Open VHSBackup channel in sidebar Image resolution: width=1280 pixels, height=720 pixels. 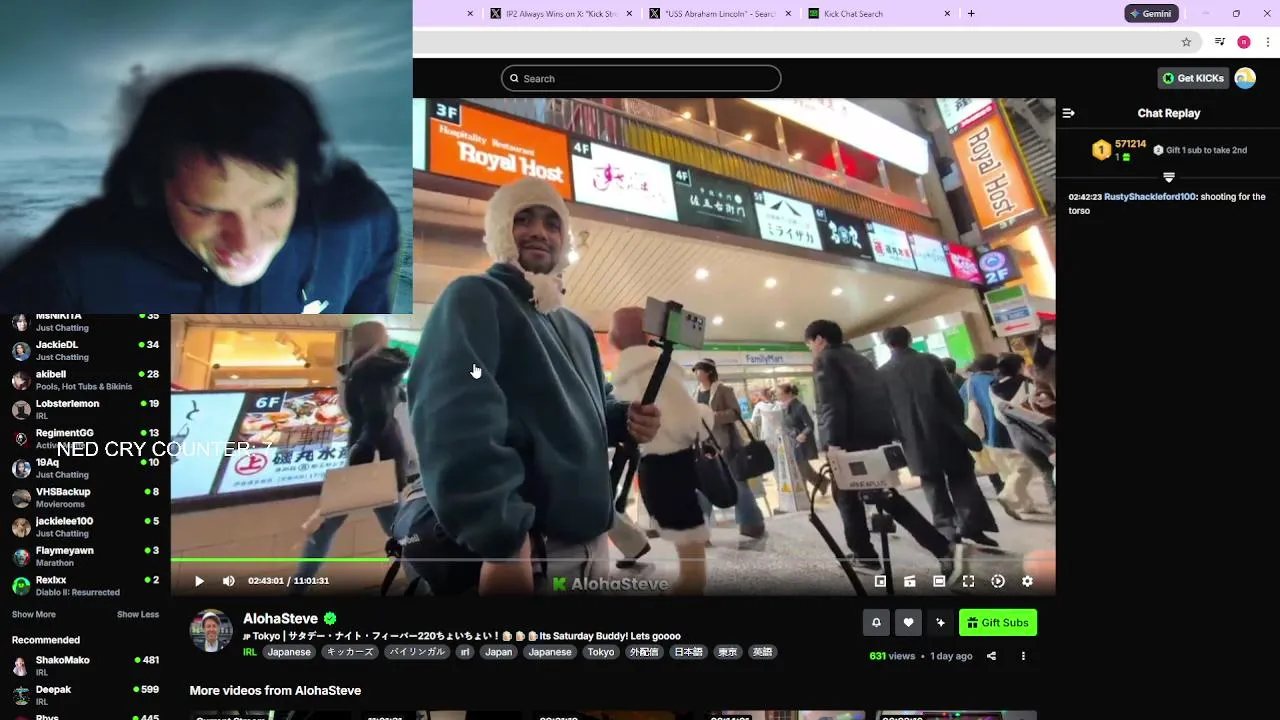[x=85, y=497]
